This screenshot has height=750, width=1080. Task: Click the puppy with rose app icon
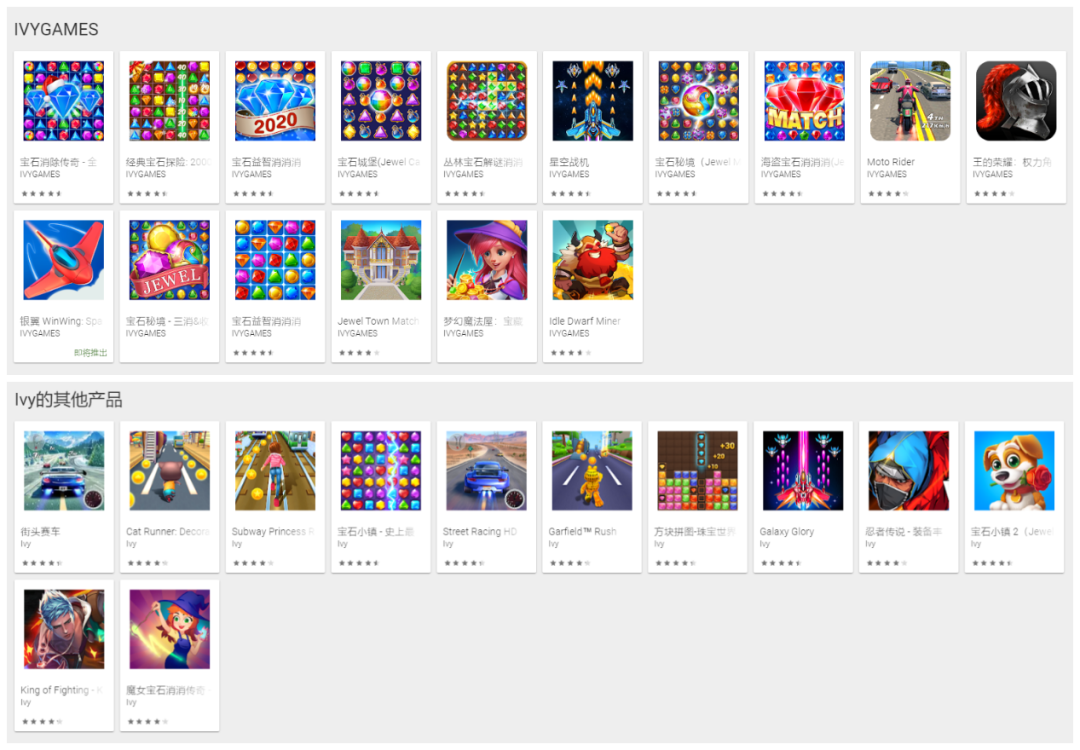[1015, 470]
